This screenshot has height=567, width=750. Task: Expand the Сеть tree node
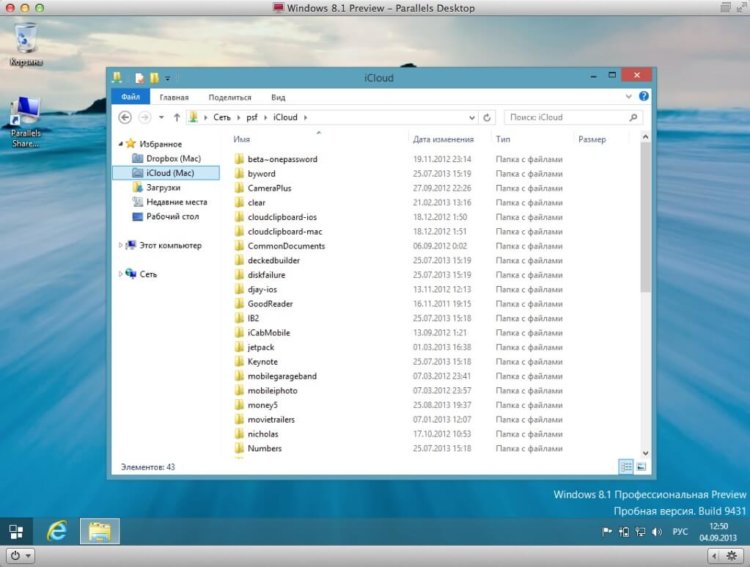tap(121, 274)
